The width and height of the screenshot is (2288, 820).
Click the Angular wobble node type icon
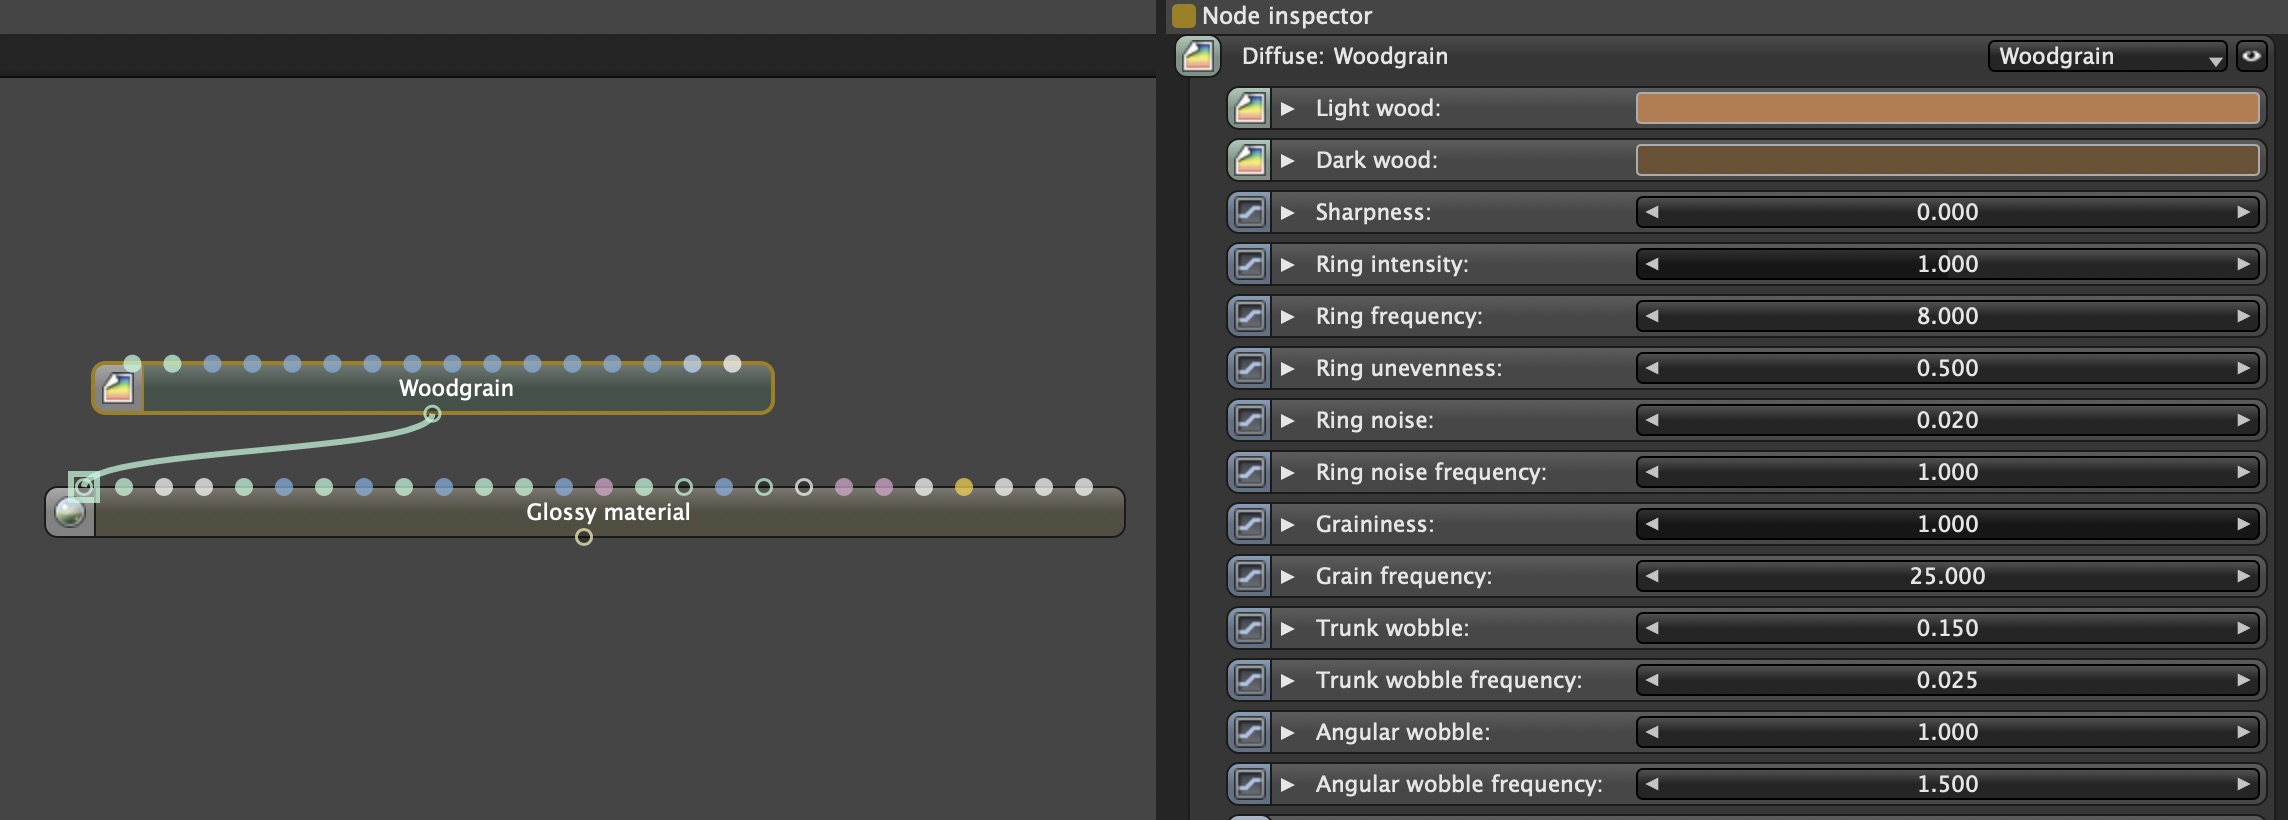[1249, 732]
